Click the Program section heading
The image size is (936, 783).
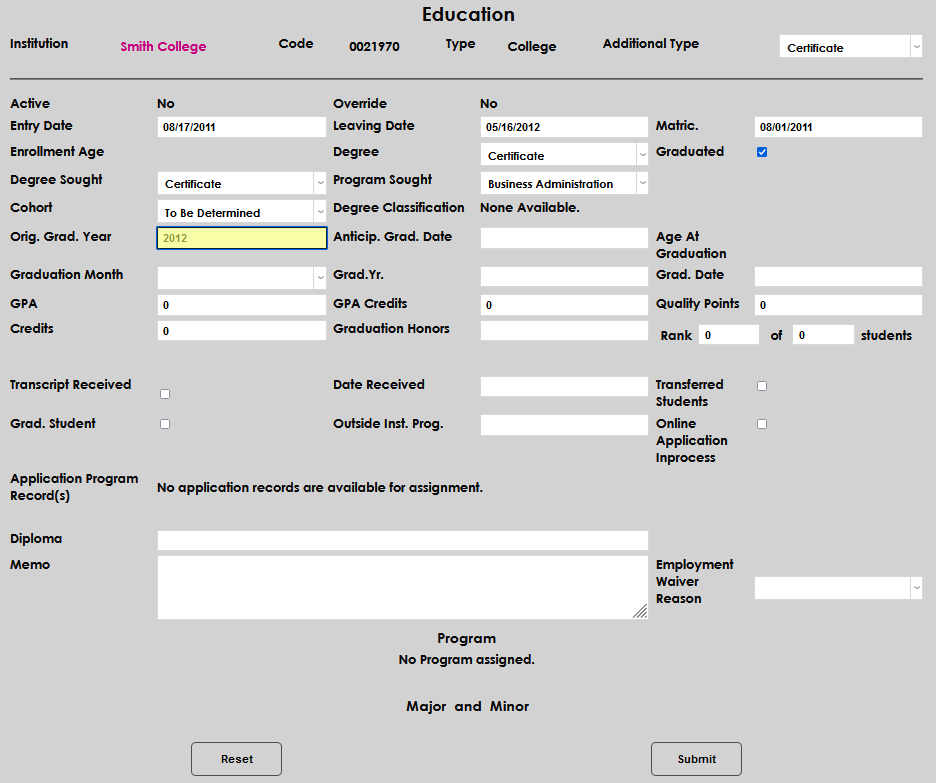[x=467, y=639]
